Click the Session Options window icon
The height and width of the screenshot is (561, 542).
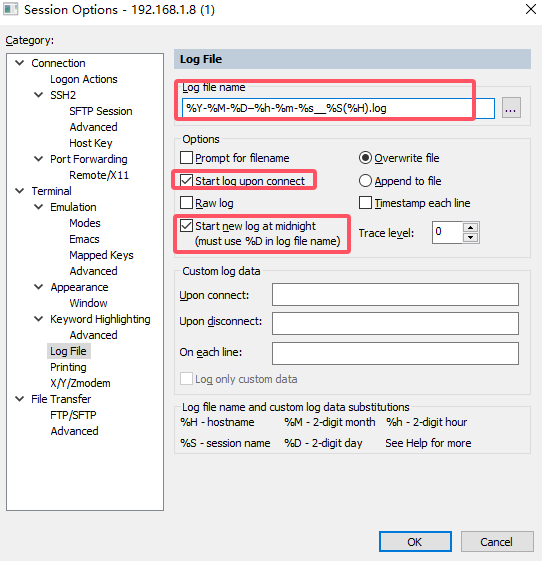point(10,9)
